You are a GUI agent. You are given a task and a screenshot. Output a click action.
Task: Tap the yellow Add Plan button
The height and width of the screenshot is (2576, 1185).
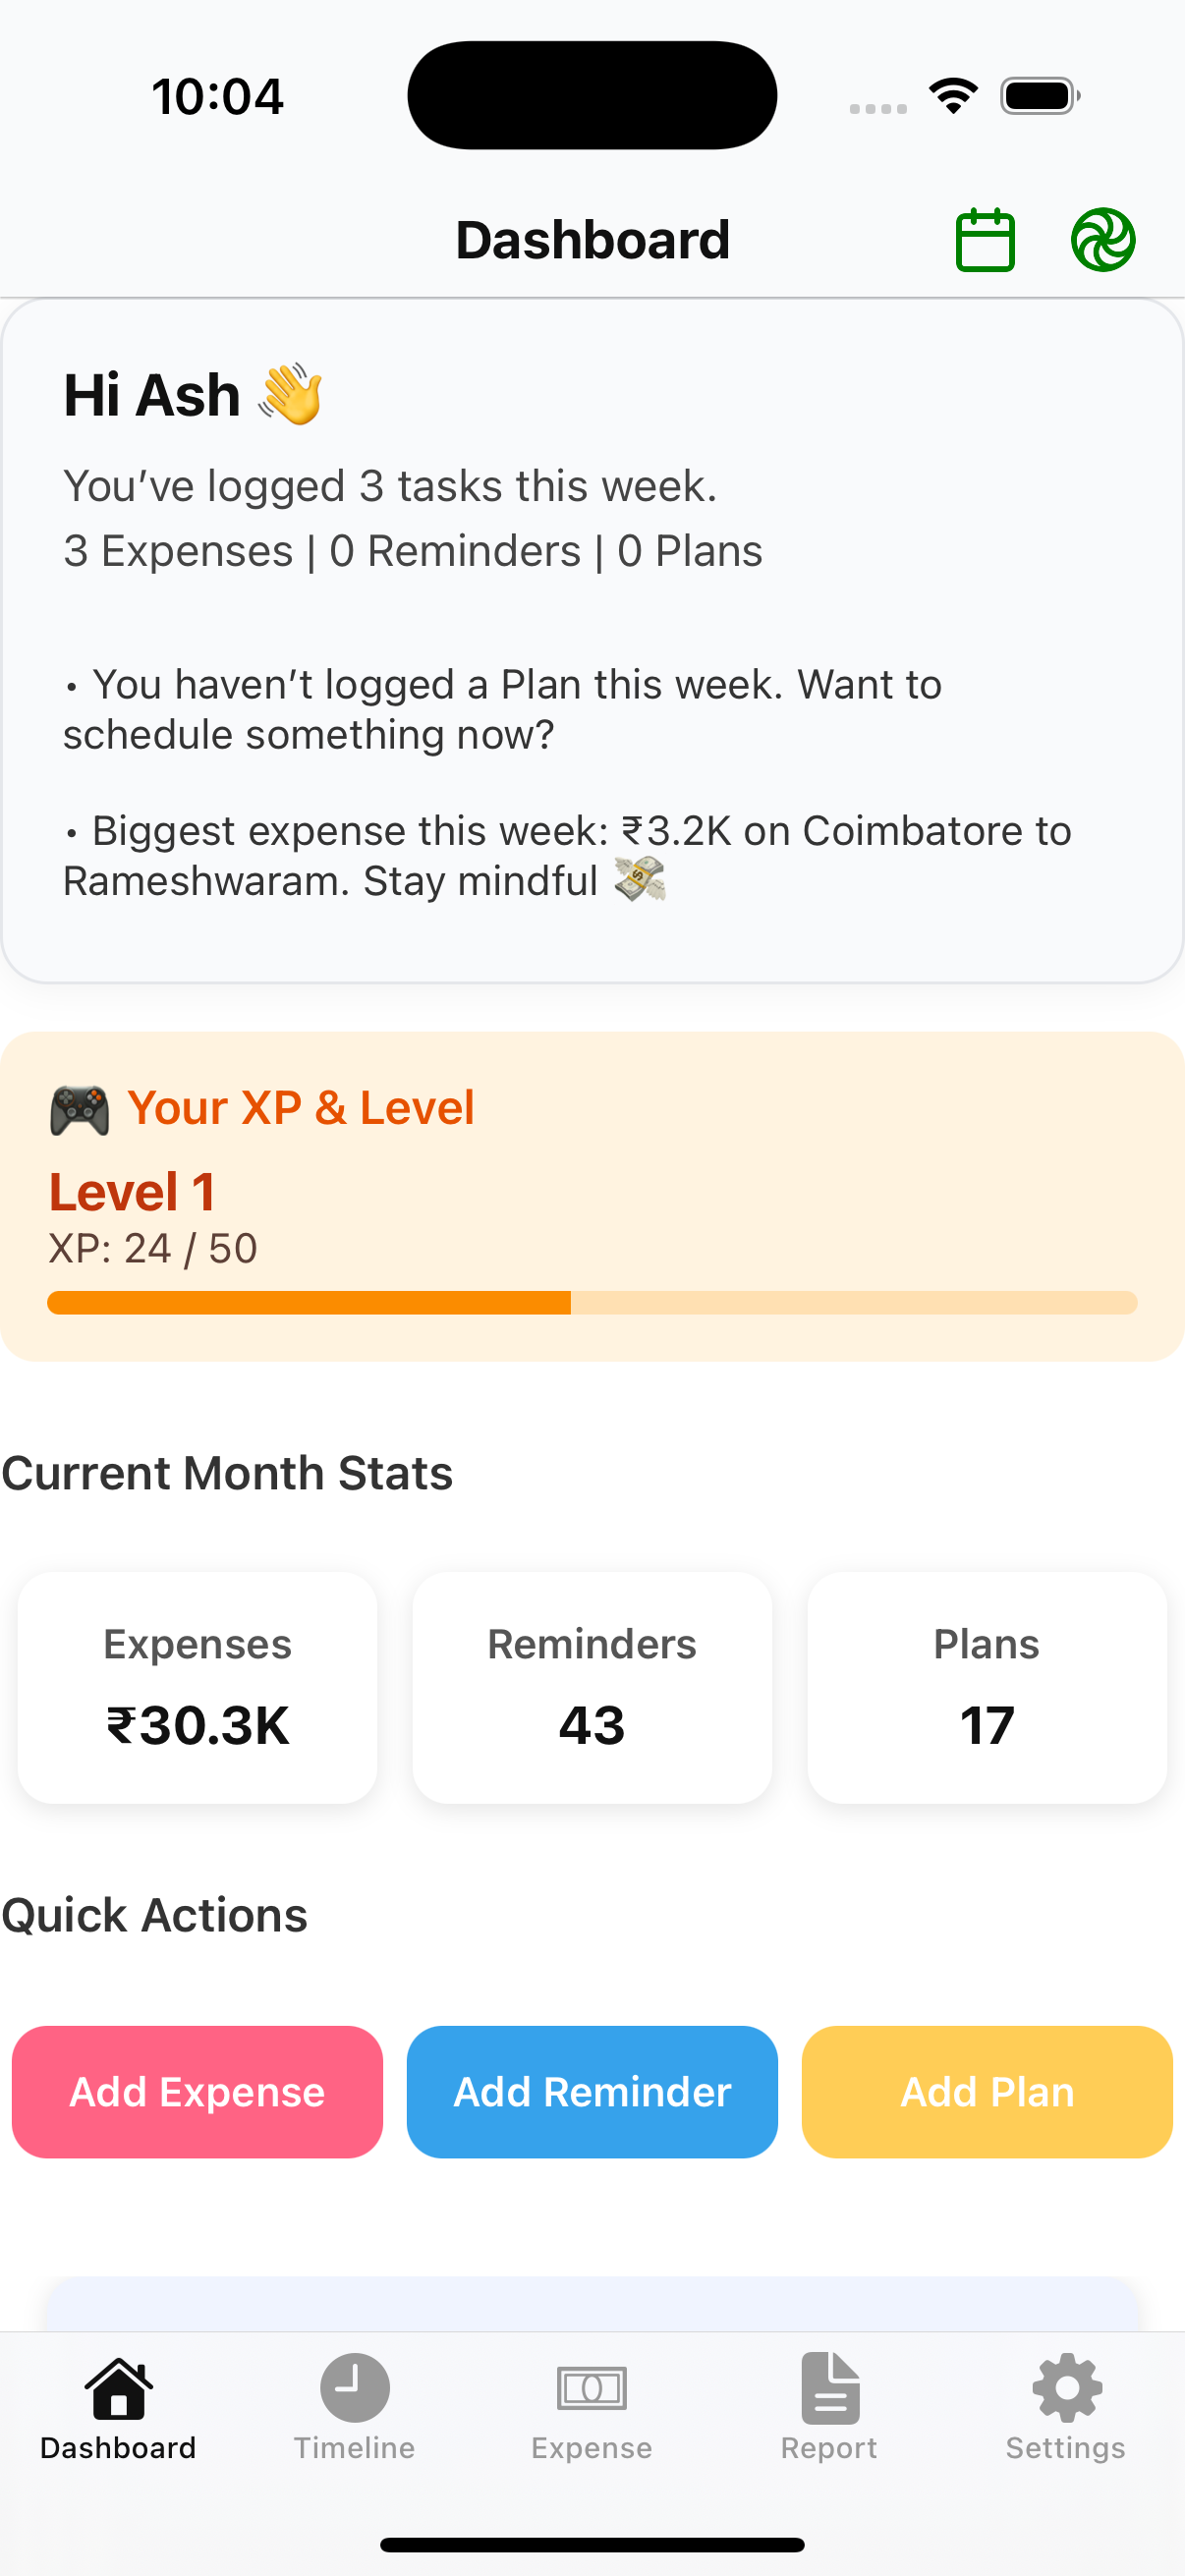tap(986, 2092)
